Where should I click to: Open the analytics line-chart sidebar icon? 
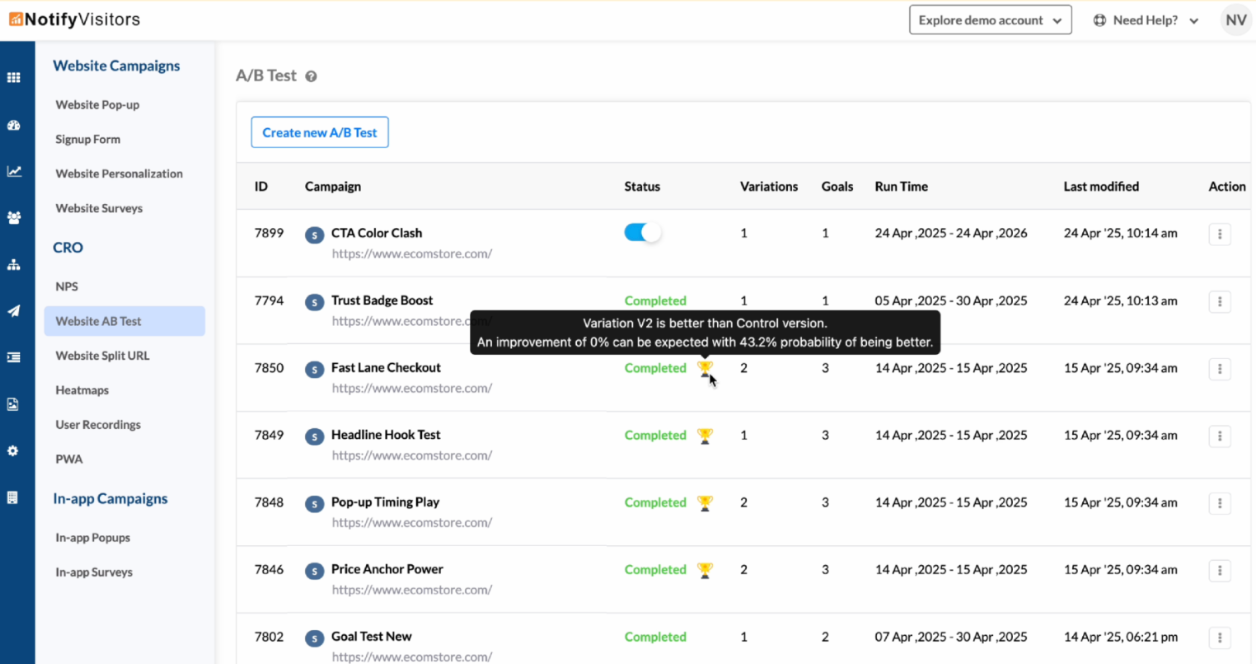(13, 171)
